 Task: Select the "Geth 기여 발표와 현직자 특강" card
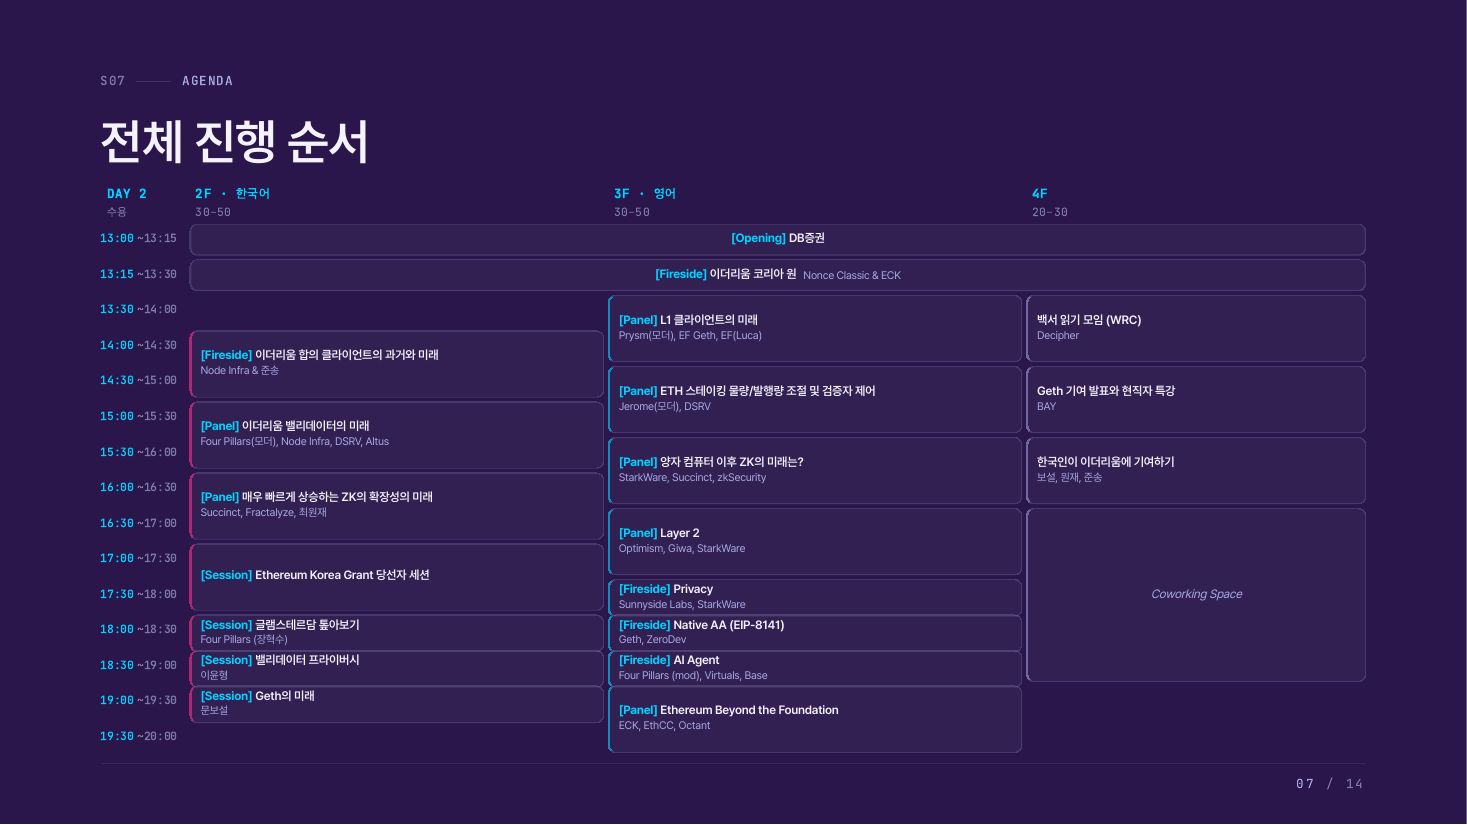click(x=1196, y=399)
